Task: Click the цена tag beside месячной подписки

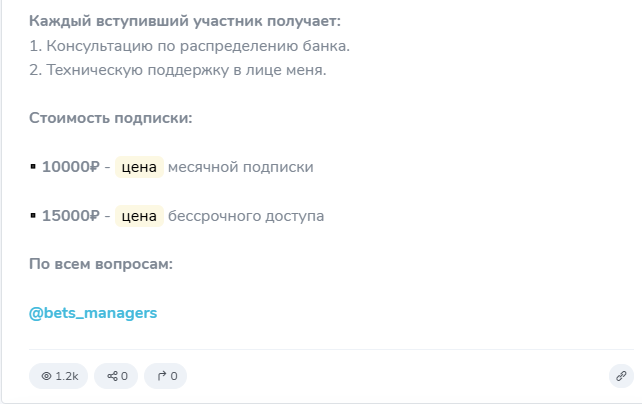Action: [139, 167]
